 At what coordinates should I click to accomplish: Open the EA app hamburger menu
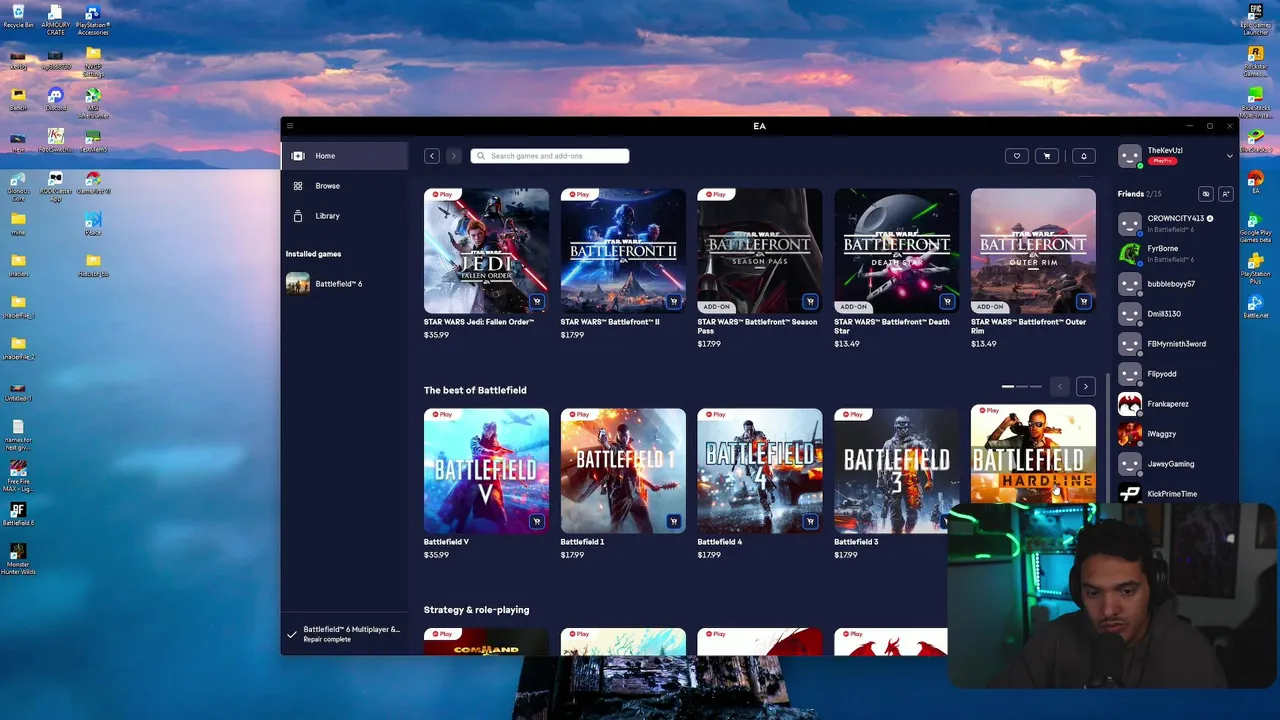tap(290, 126)
